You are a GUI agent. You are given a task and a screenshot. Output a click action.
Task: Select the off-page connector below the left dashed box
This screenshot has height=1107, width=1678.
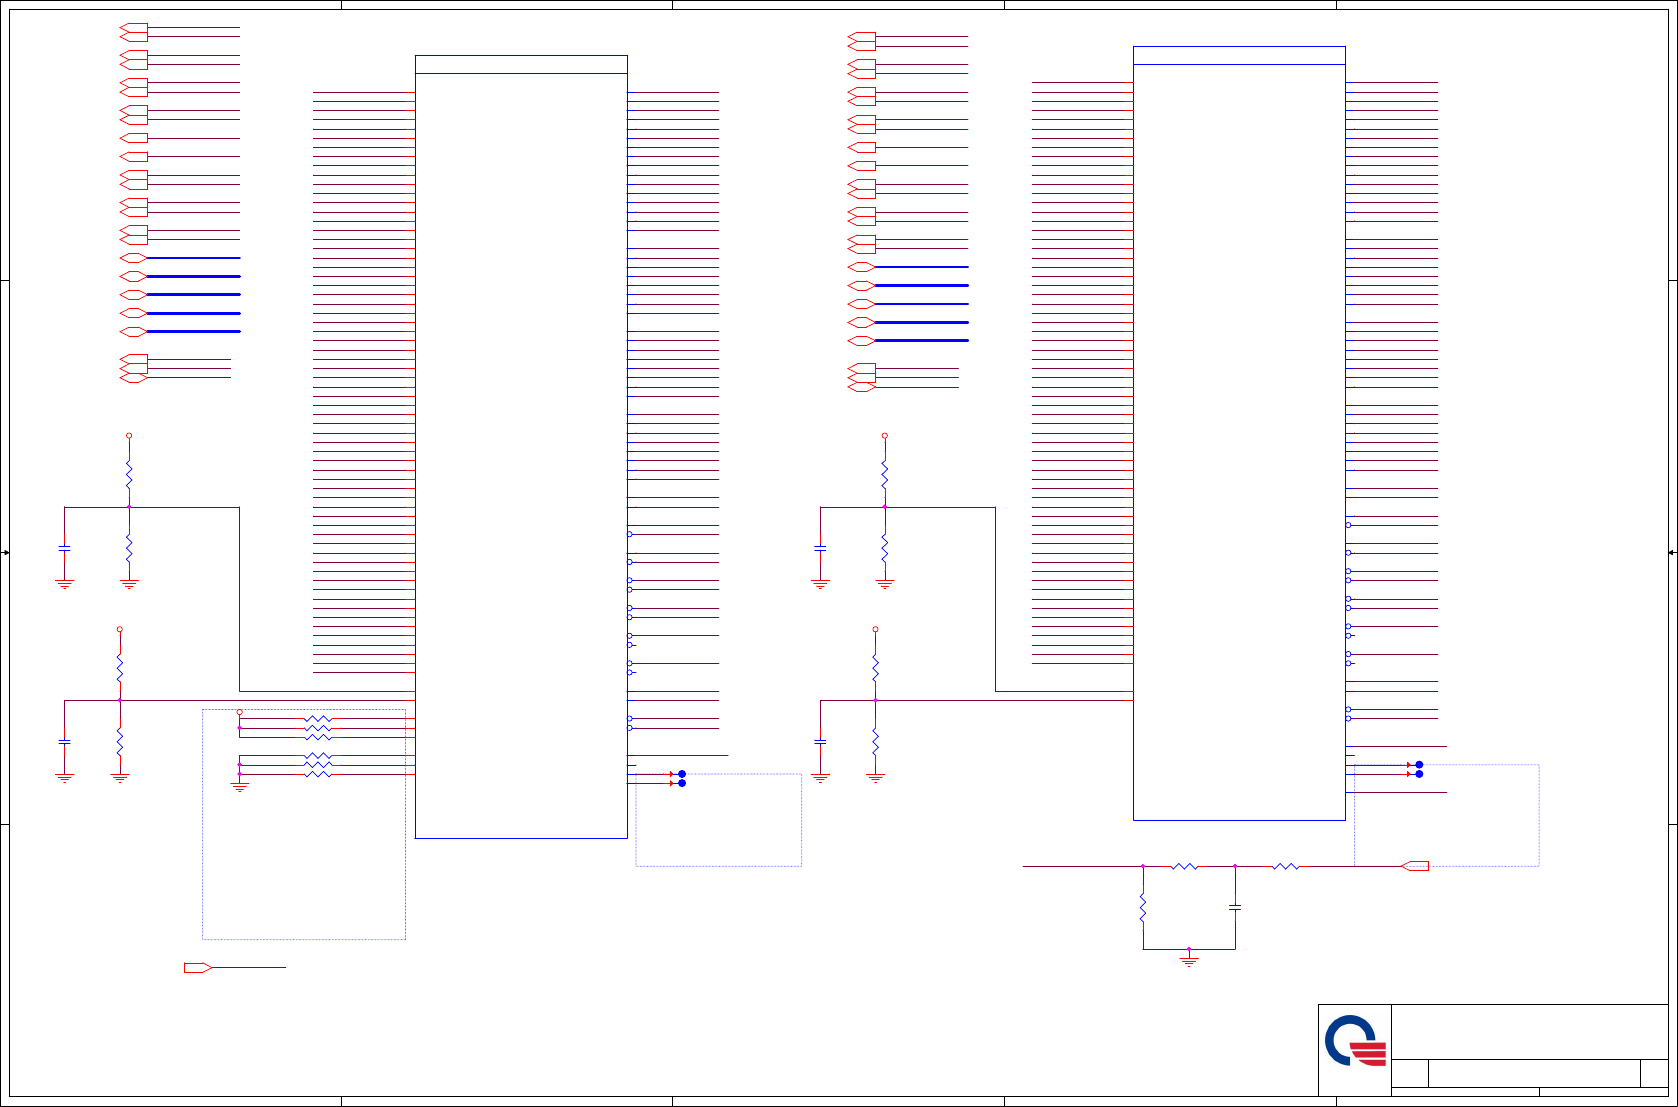198,968
